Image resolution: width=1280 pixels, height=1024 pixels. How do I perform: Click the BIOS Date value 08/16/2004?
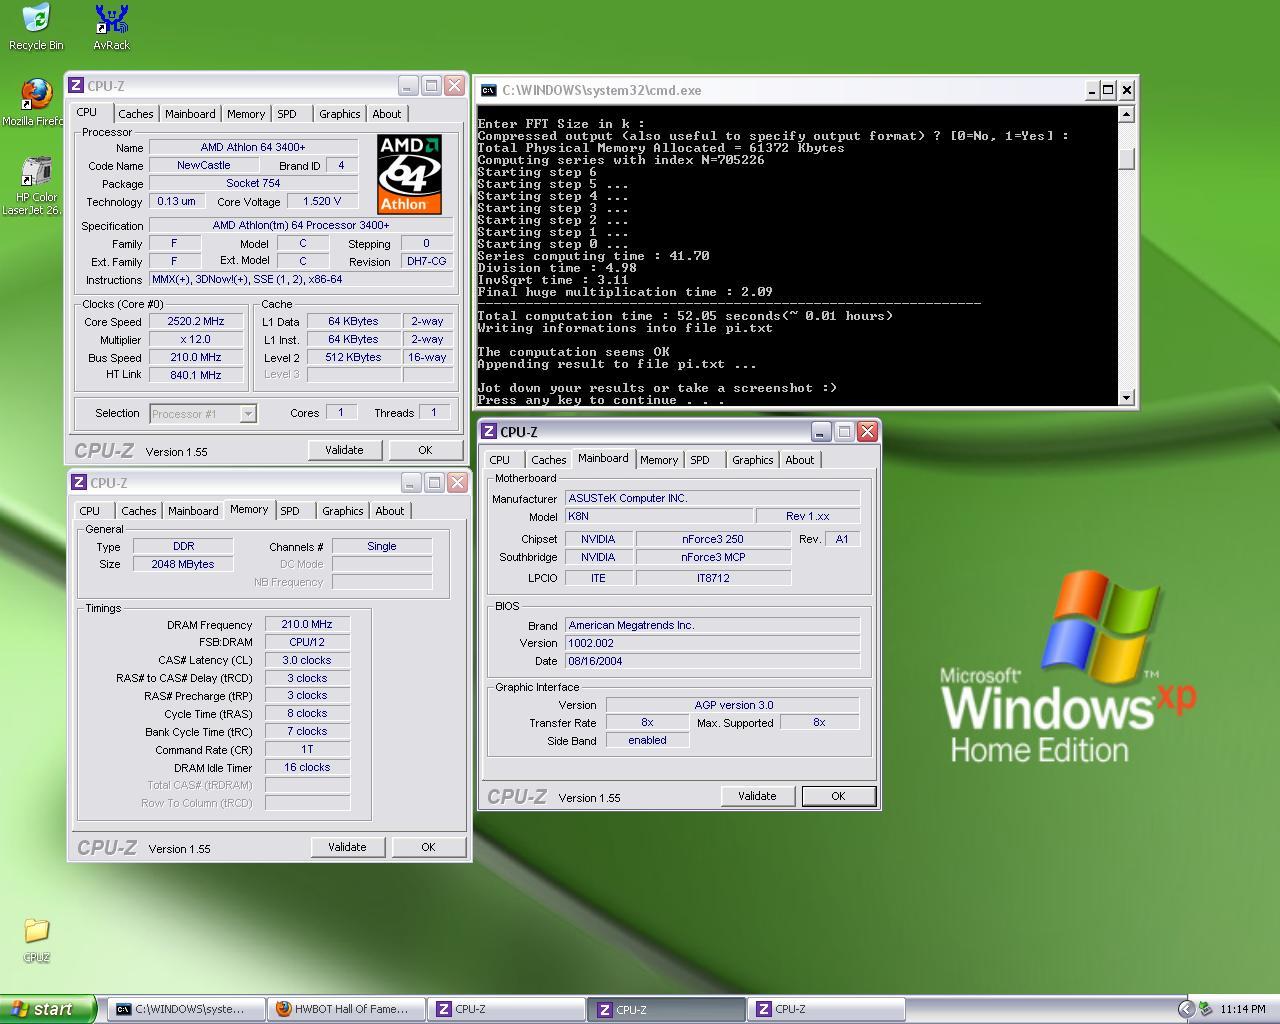713,661
